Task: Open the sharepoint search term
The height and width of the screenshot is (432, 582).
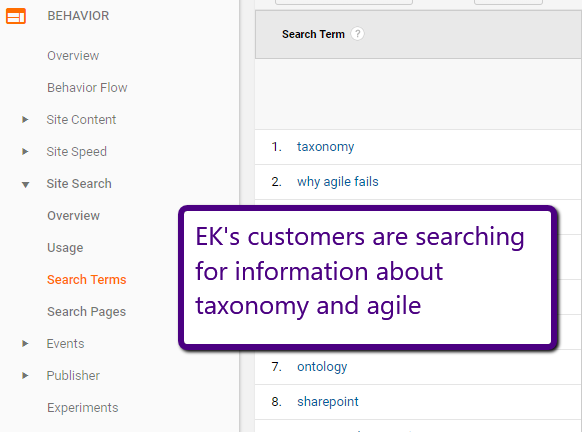Action: point(328,402)
